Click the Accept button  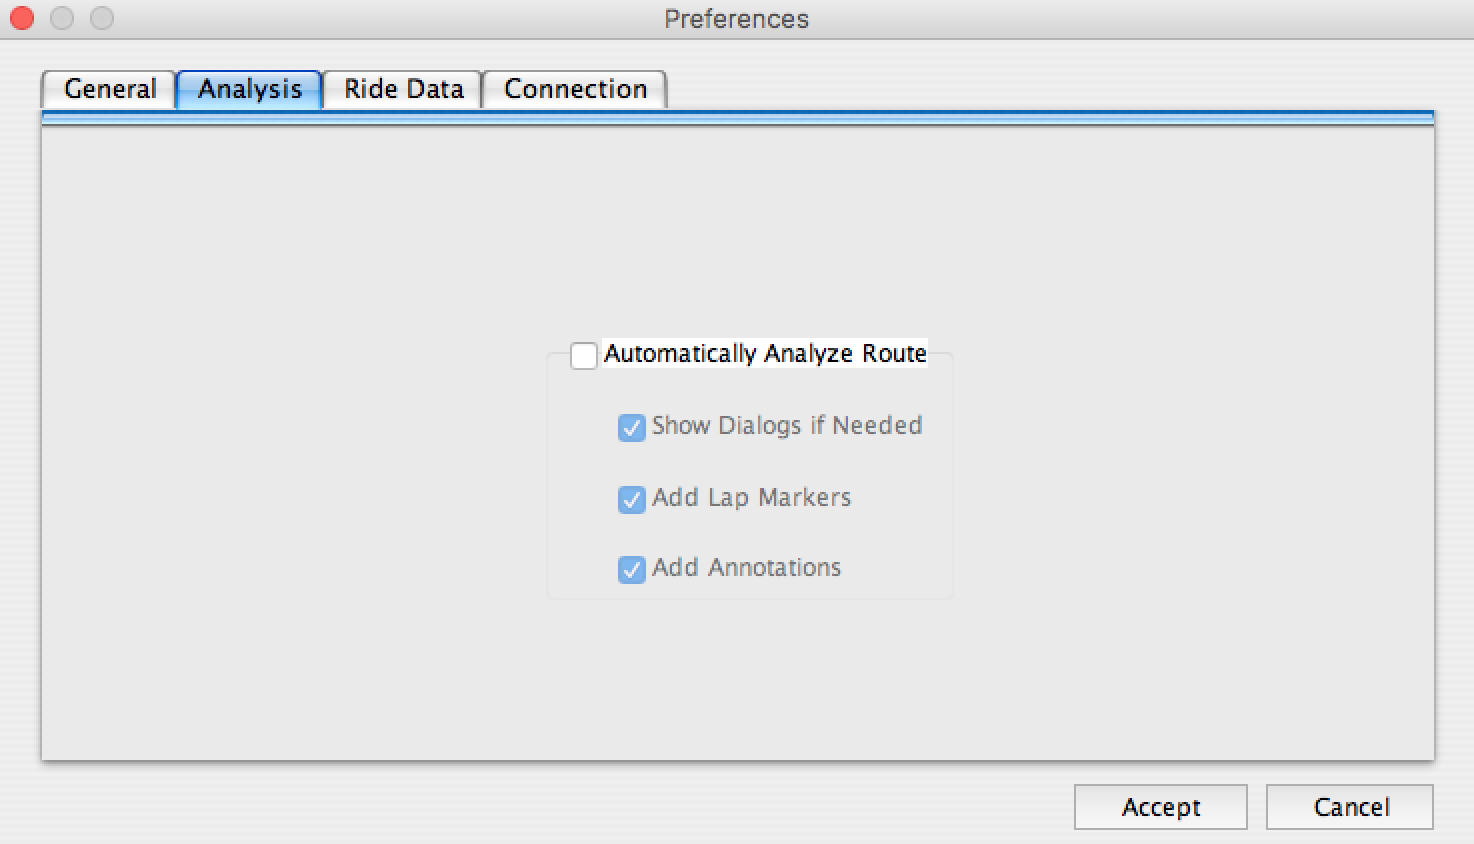1160,807
